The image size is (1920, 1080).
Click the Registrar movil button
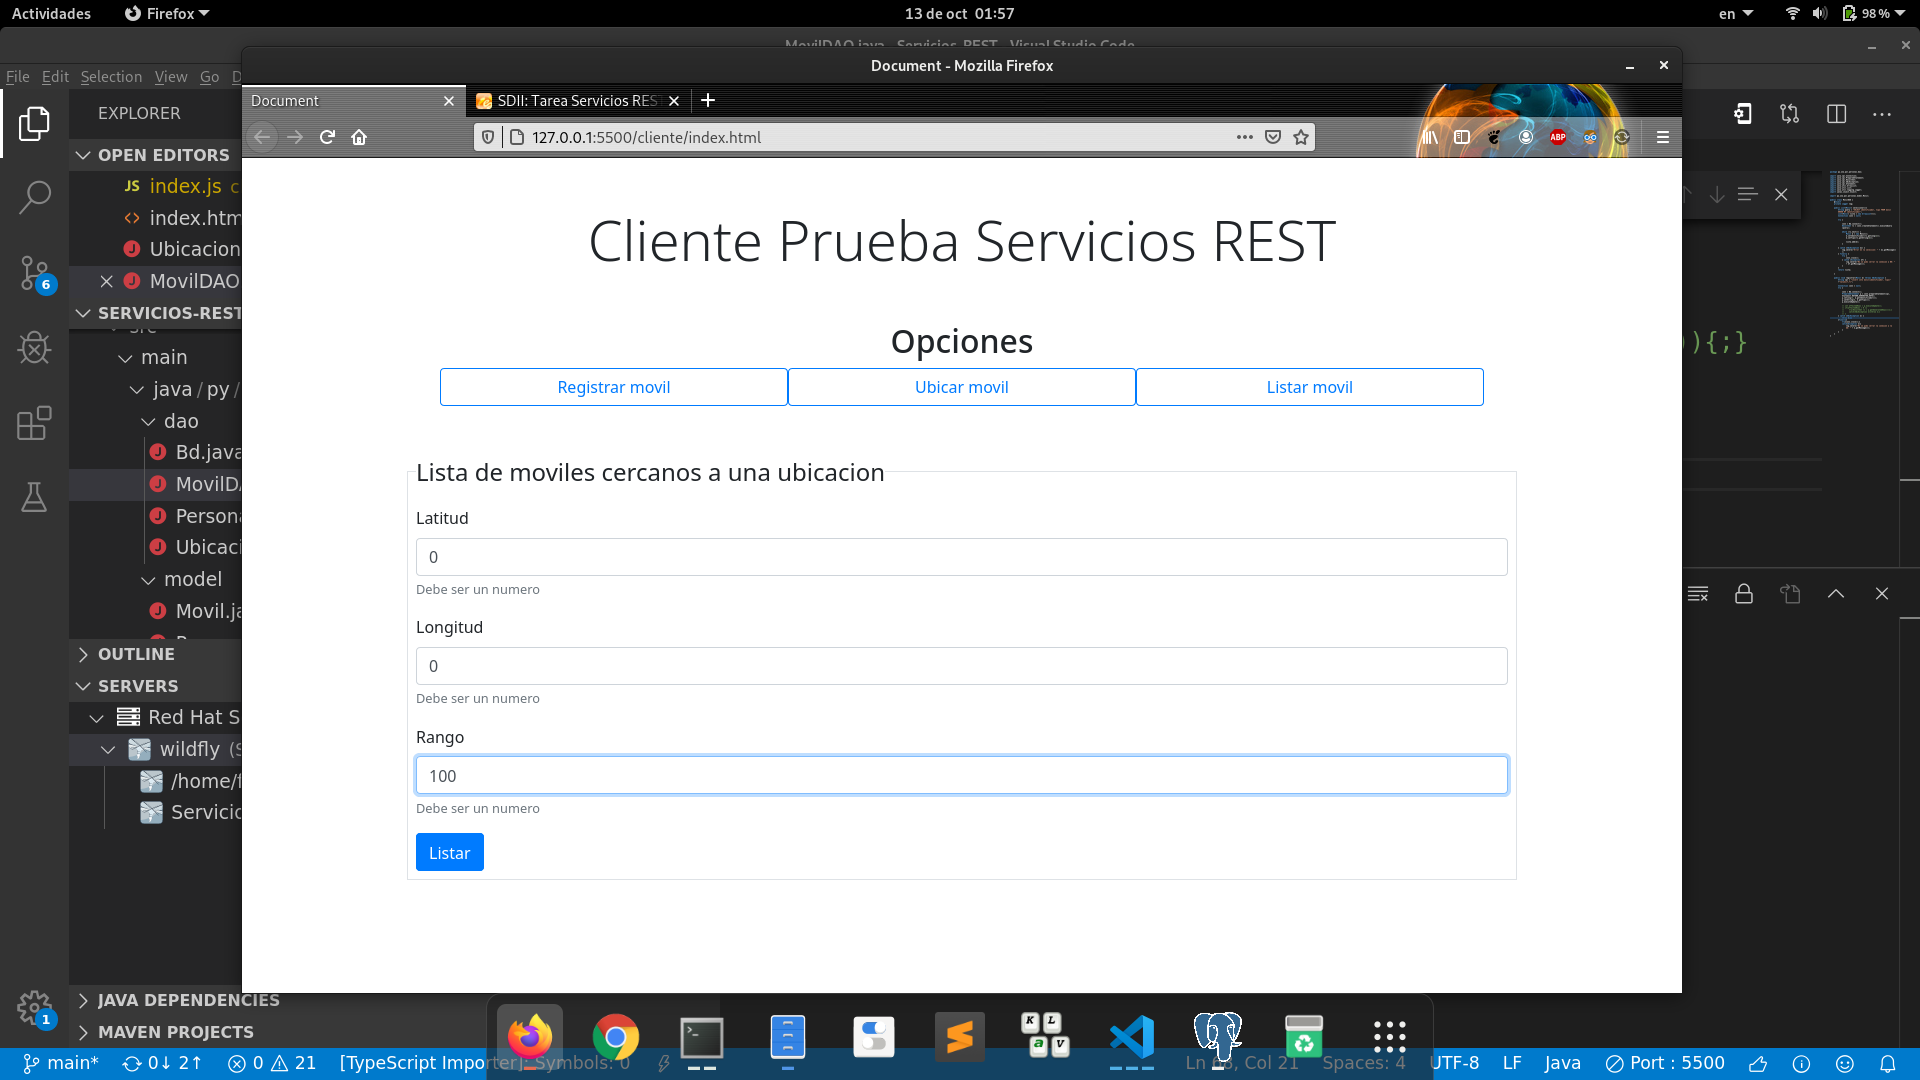point(613,387)
